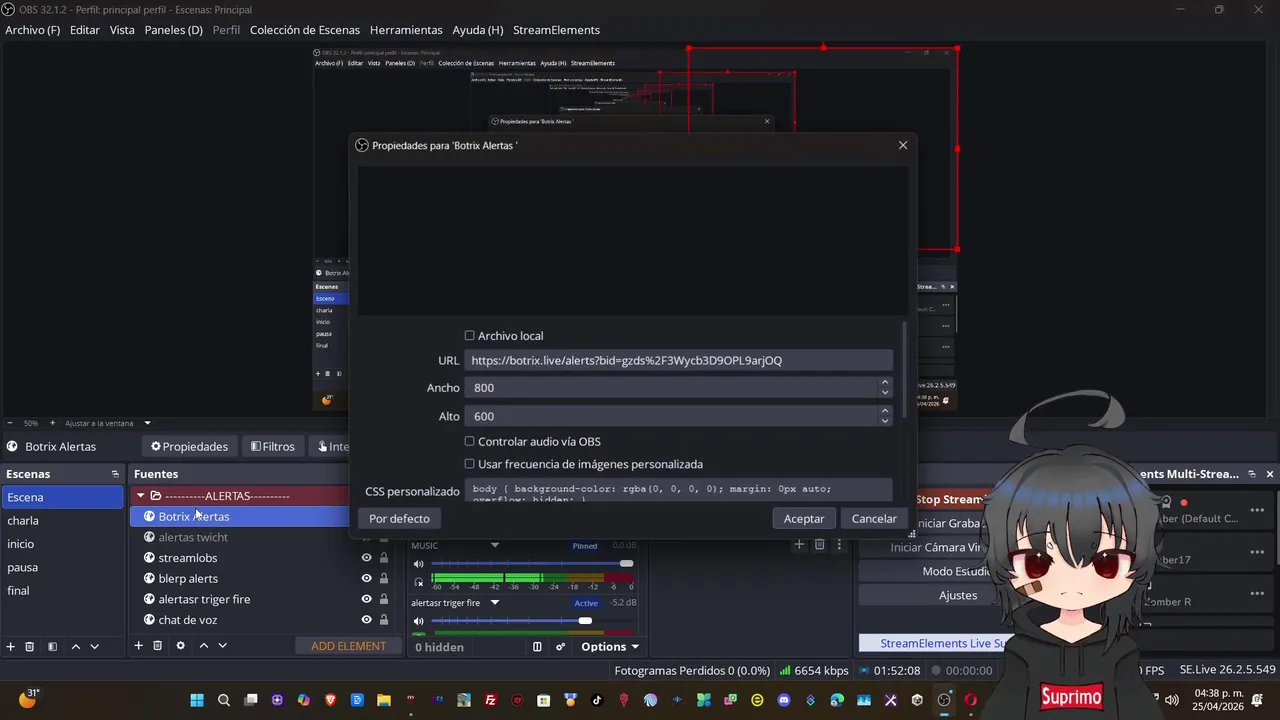The image size is (1280, 720).
Task: Open Colección de Escenas menu
Action: (305, 30)
